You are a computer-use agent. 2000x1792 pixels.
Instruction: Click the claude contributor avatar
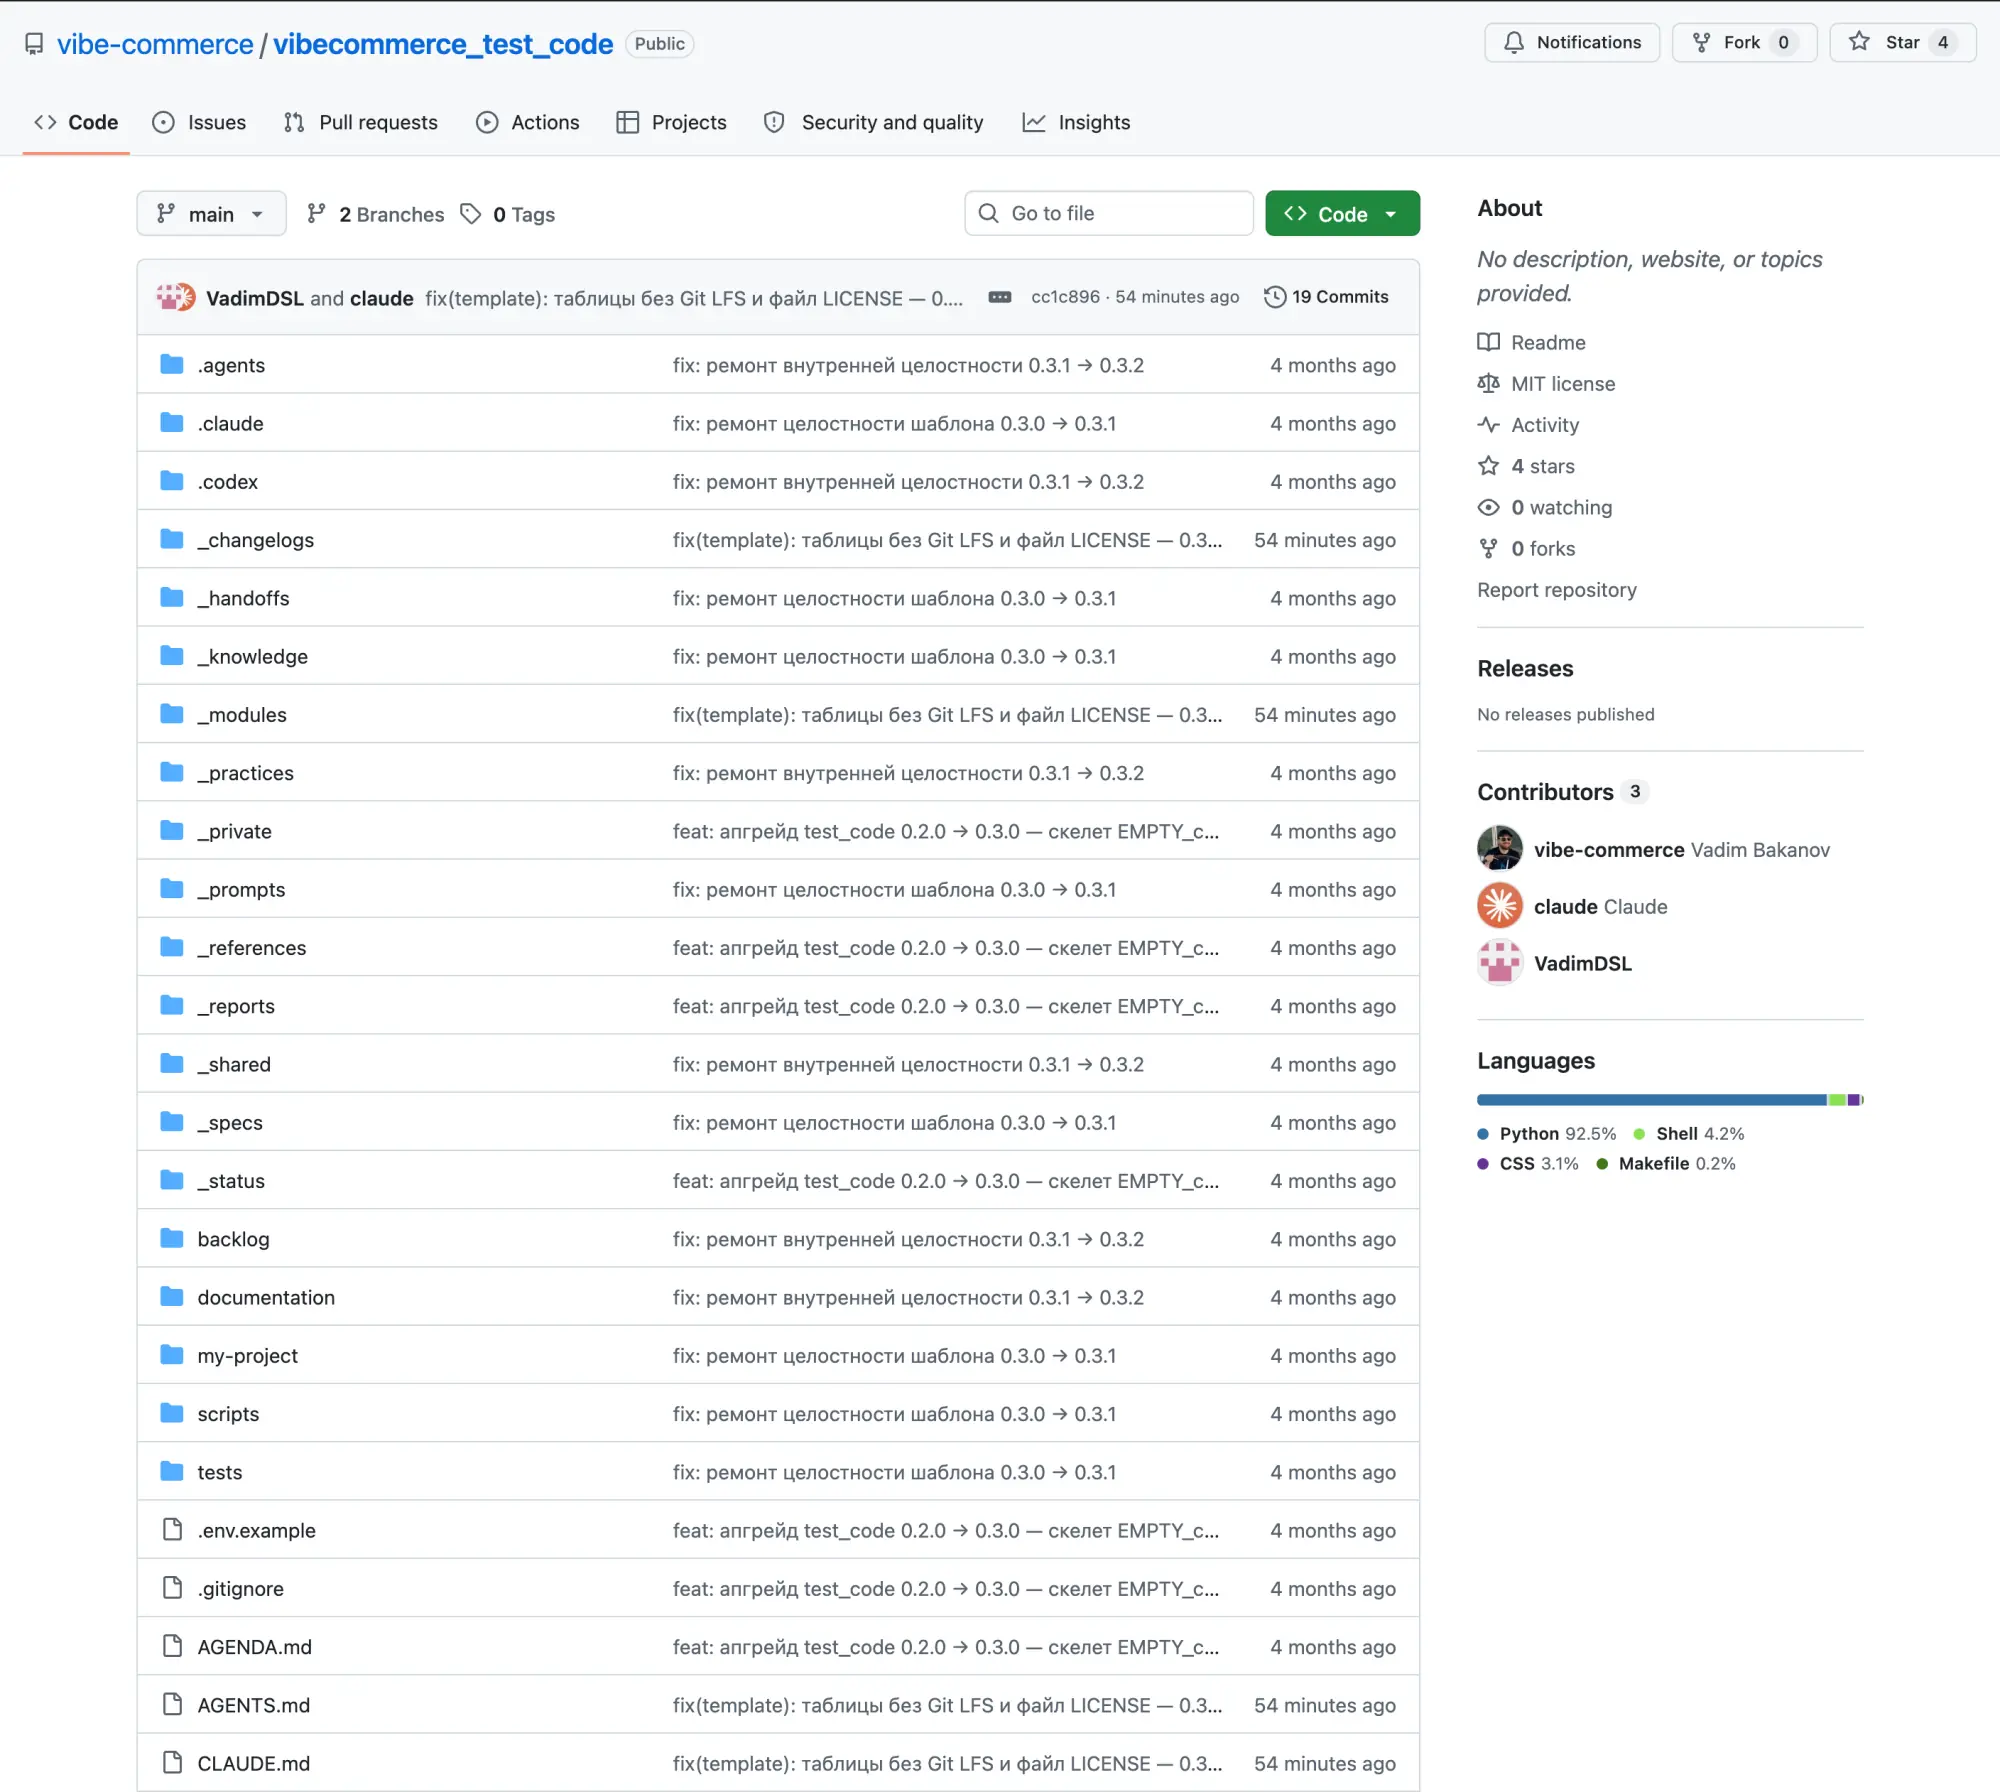(1499, 906)
